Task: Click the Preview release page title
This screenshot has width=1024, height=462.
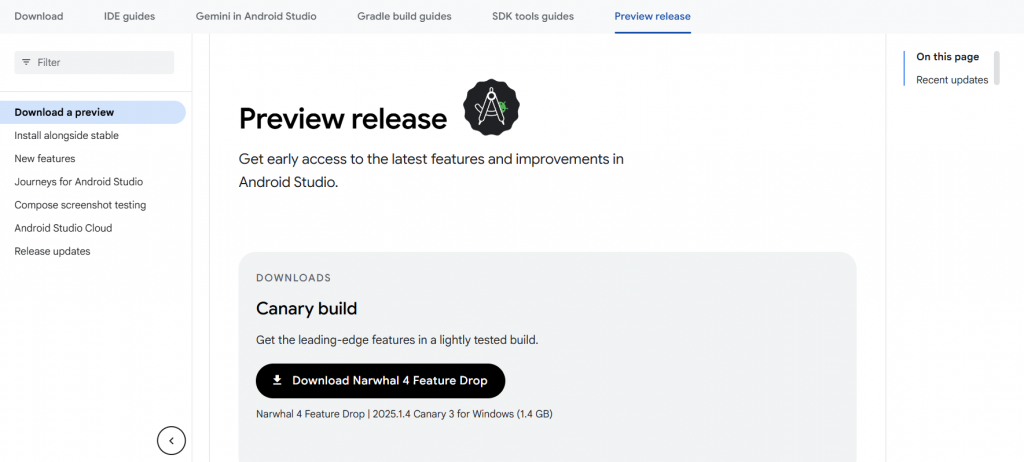Action: pyautogui.click(x=343, y=119)
